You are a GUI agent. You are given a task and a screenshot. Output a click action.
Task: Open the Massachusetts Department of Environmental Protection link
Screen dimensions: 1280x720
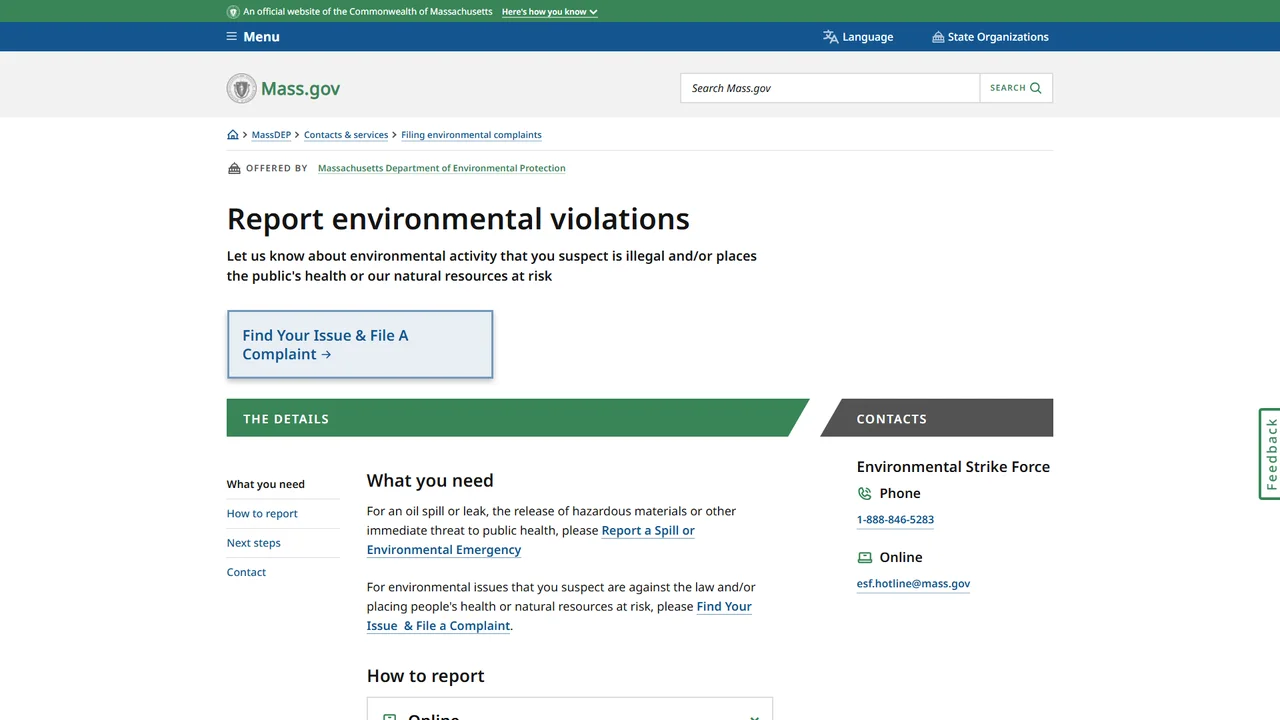(x=441, y=168)
